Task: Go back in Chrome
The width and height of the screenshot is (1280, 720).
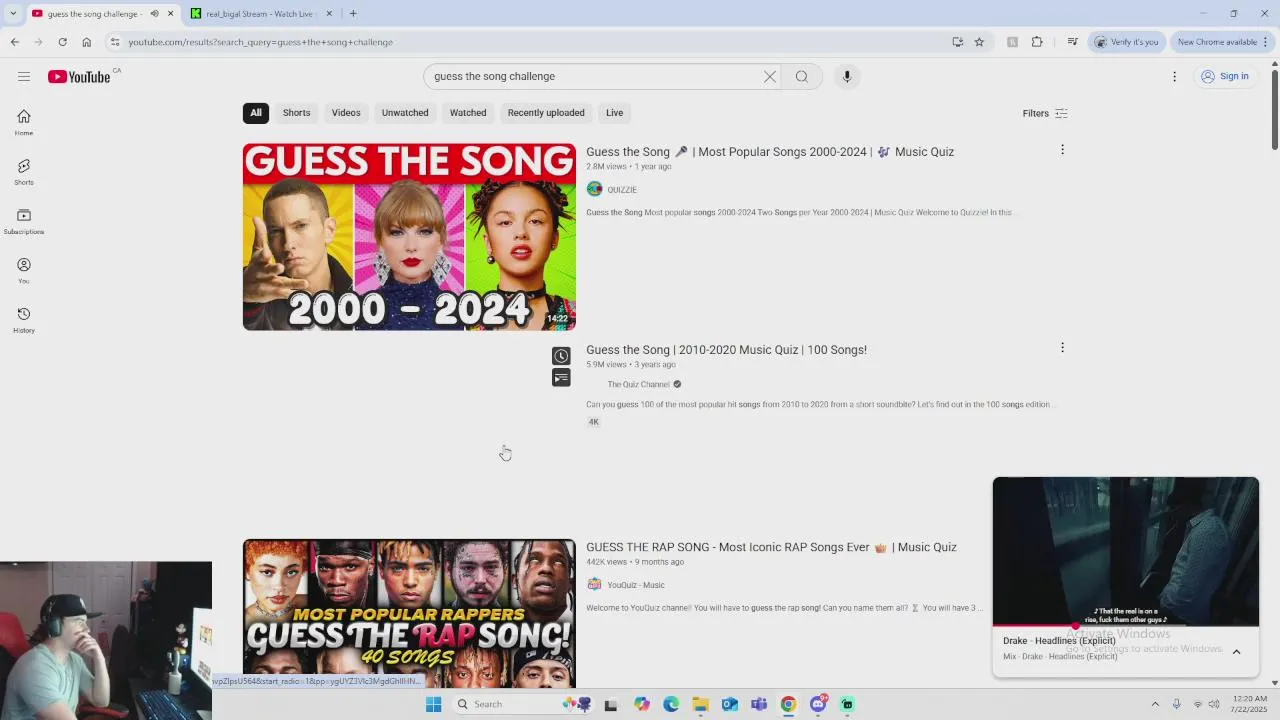Action: click(15, 42)
